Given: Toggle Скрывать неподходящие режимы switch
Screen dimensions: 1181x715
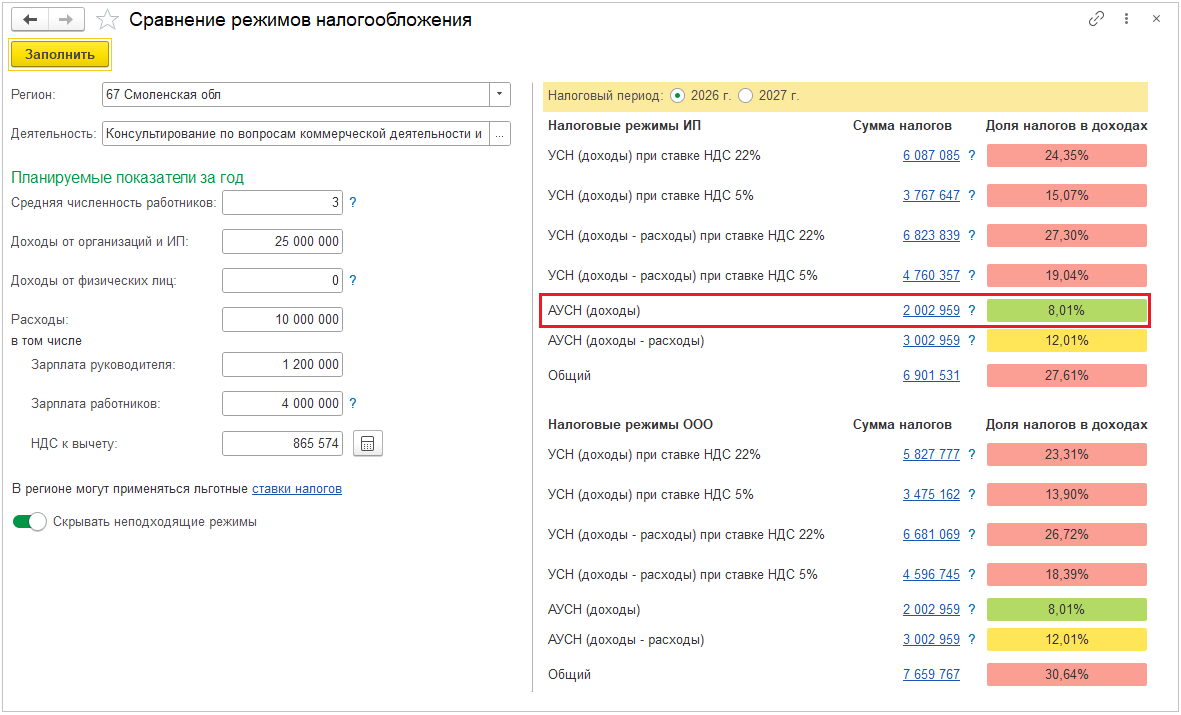Looking at the screenshot, I should point(30,522).
